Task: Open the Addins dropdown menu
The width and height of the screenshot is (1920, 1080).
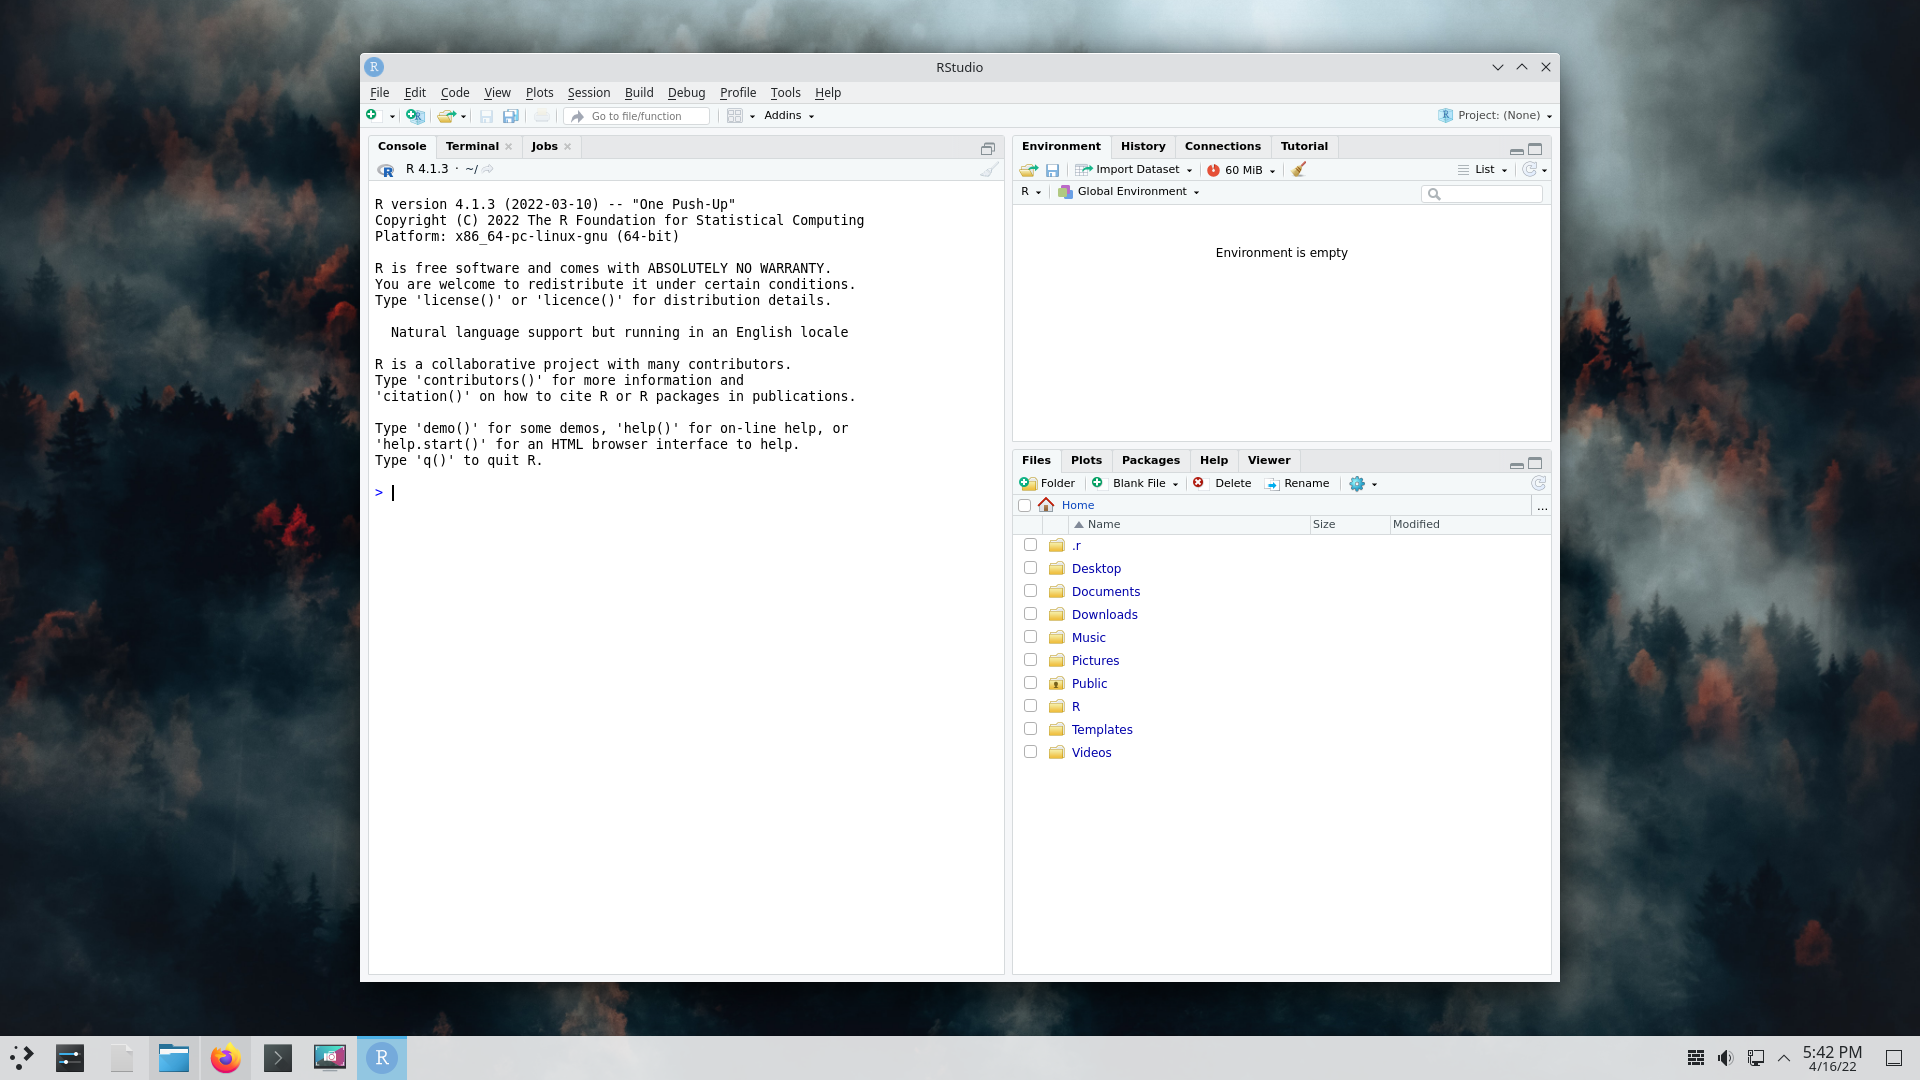Action: coord(788,116)
